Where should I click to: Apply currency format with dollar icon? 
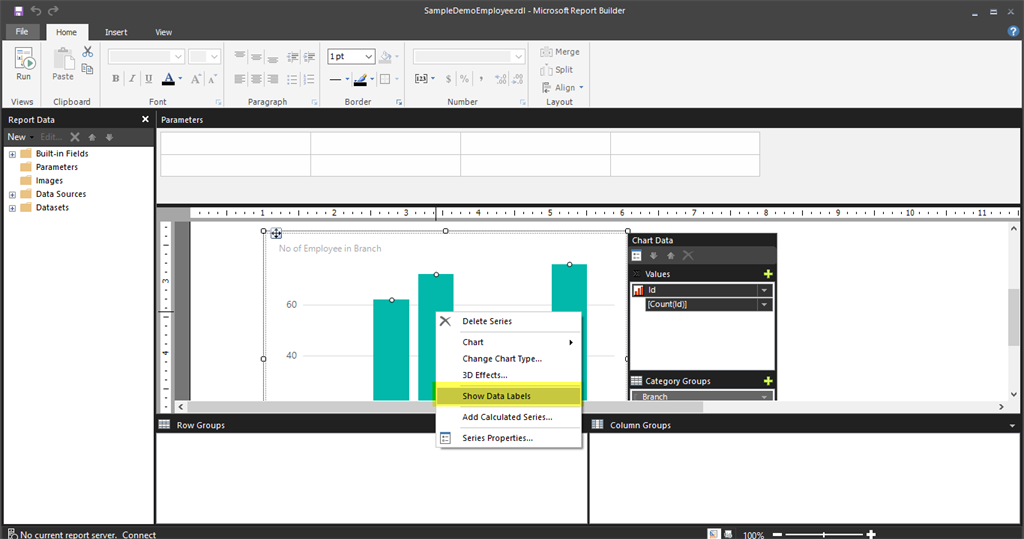tap(448, 79)
